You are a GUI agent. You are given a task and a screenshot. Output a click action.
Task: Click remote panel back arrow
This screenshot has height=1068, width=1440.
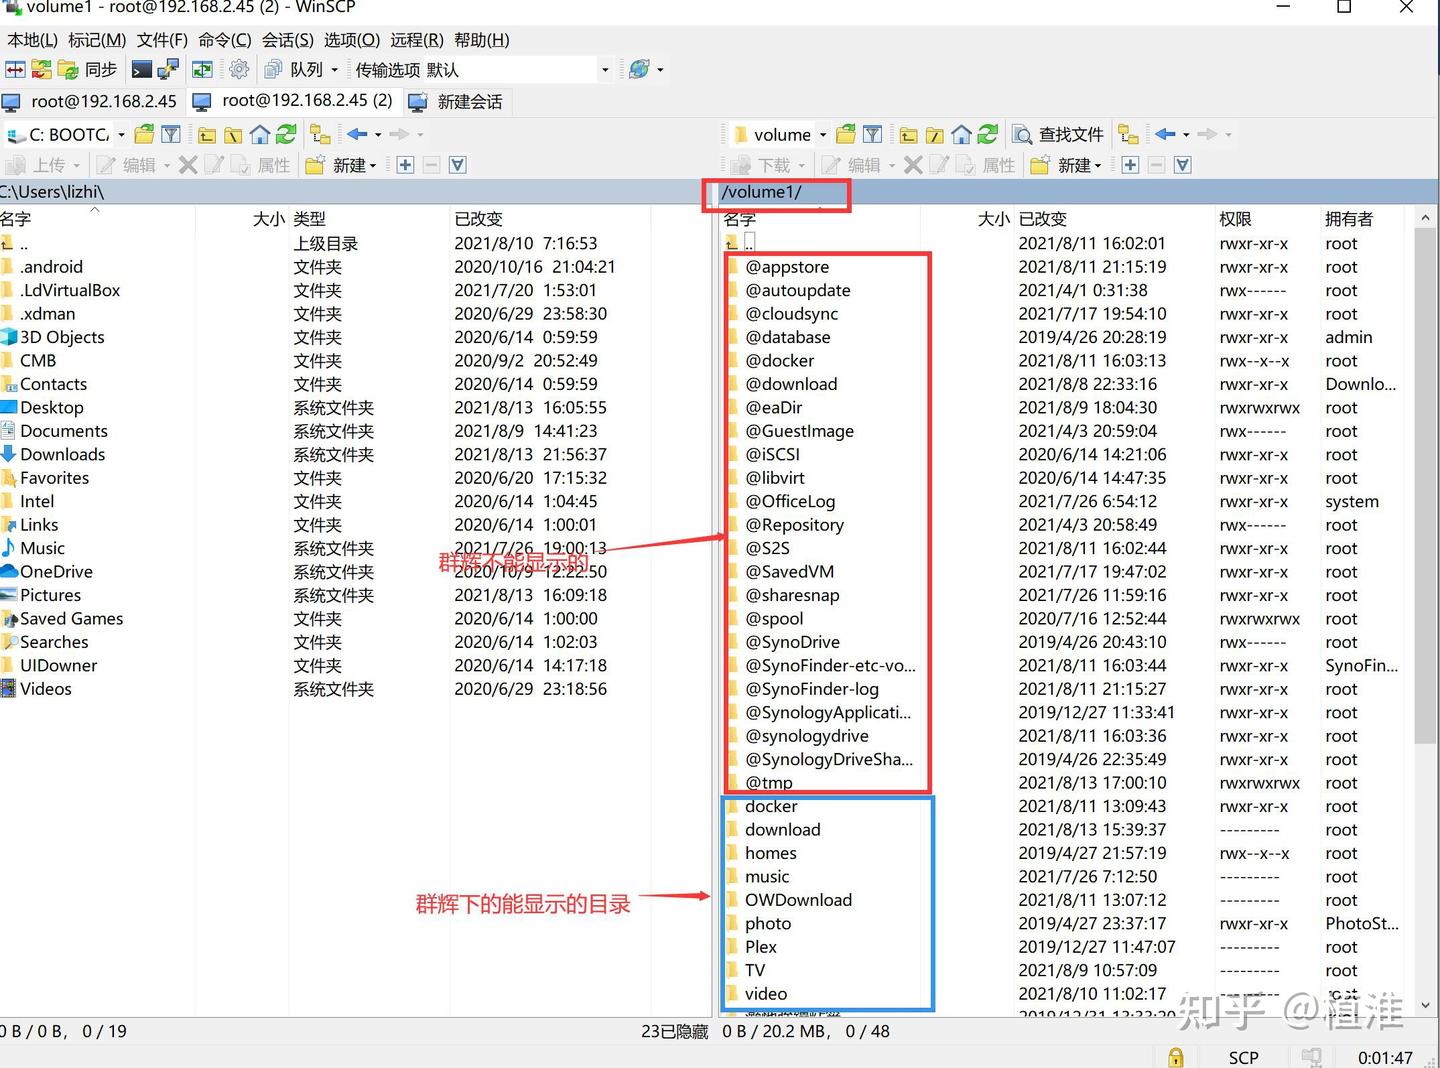[x=1165, y=134]
